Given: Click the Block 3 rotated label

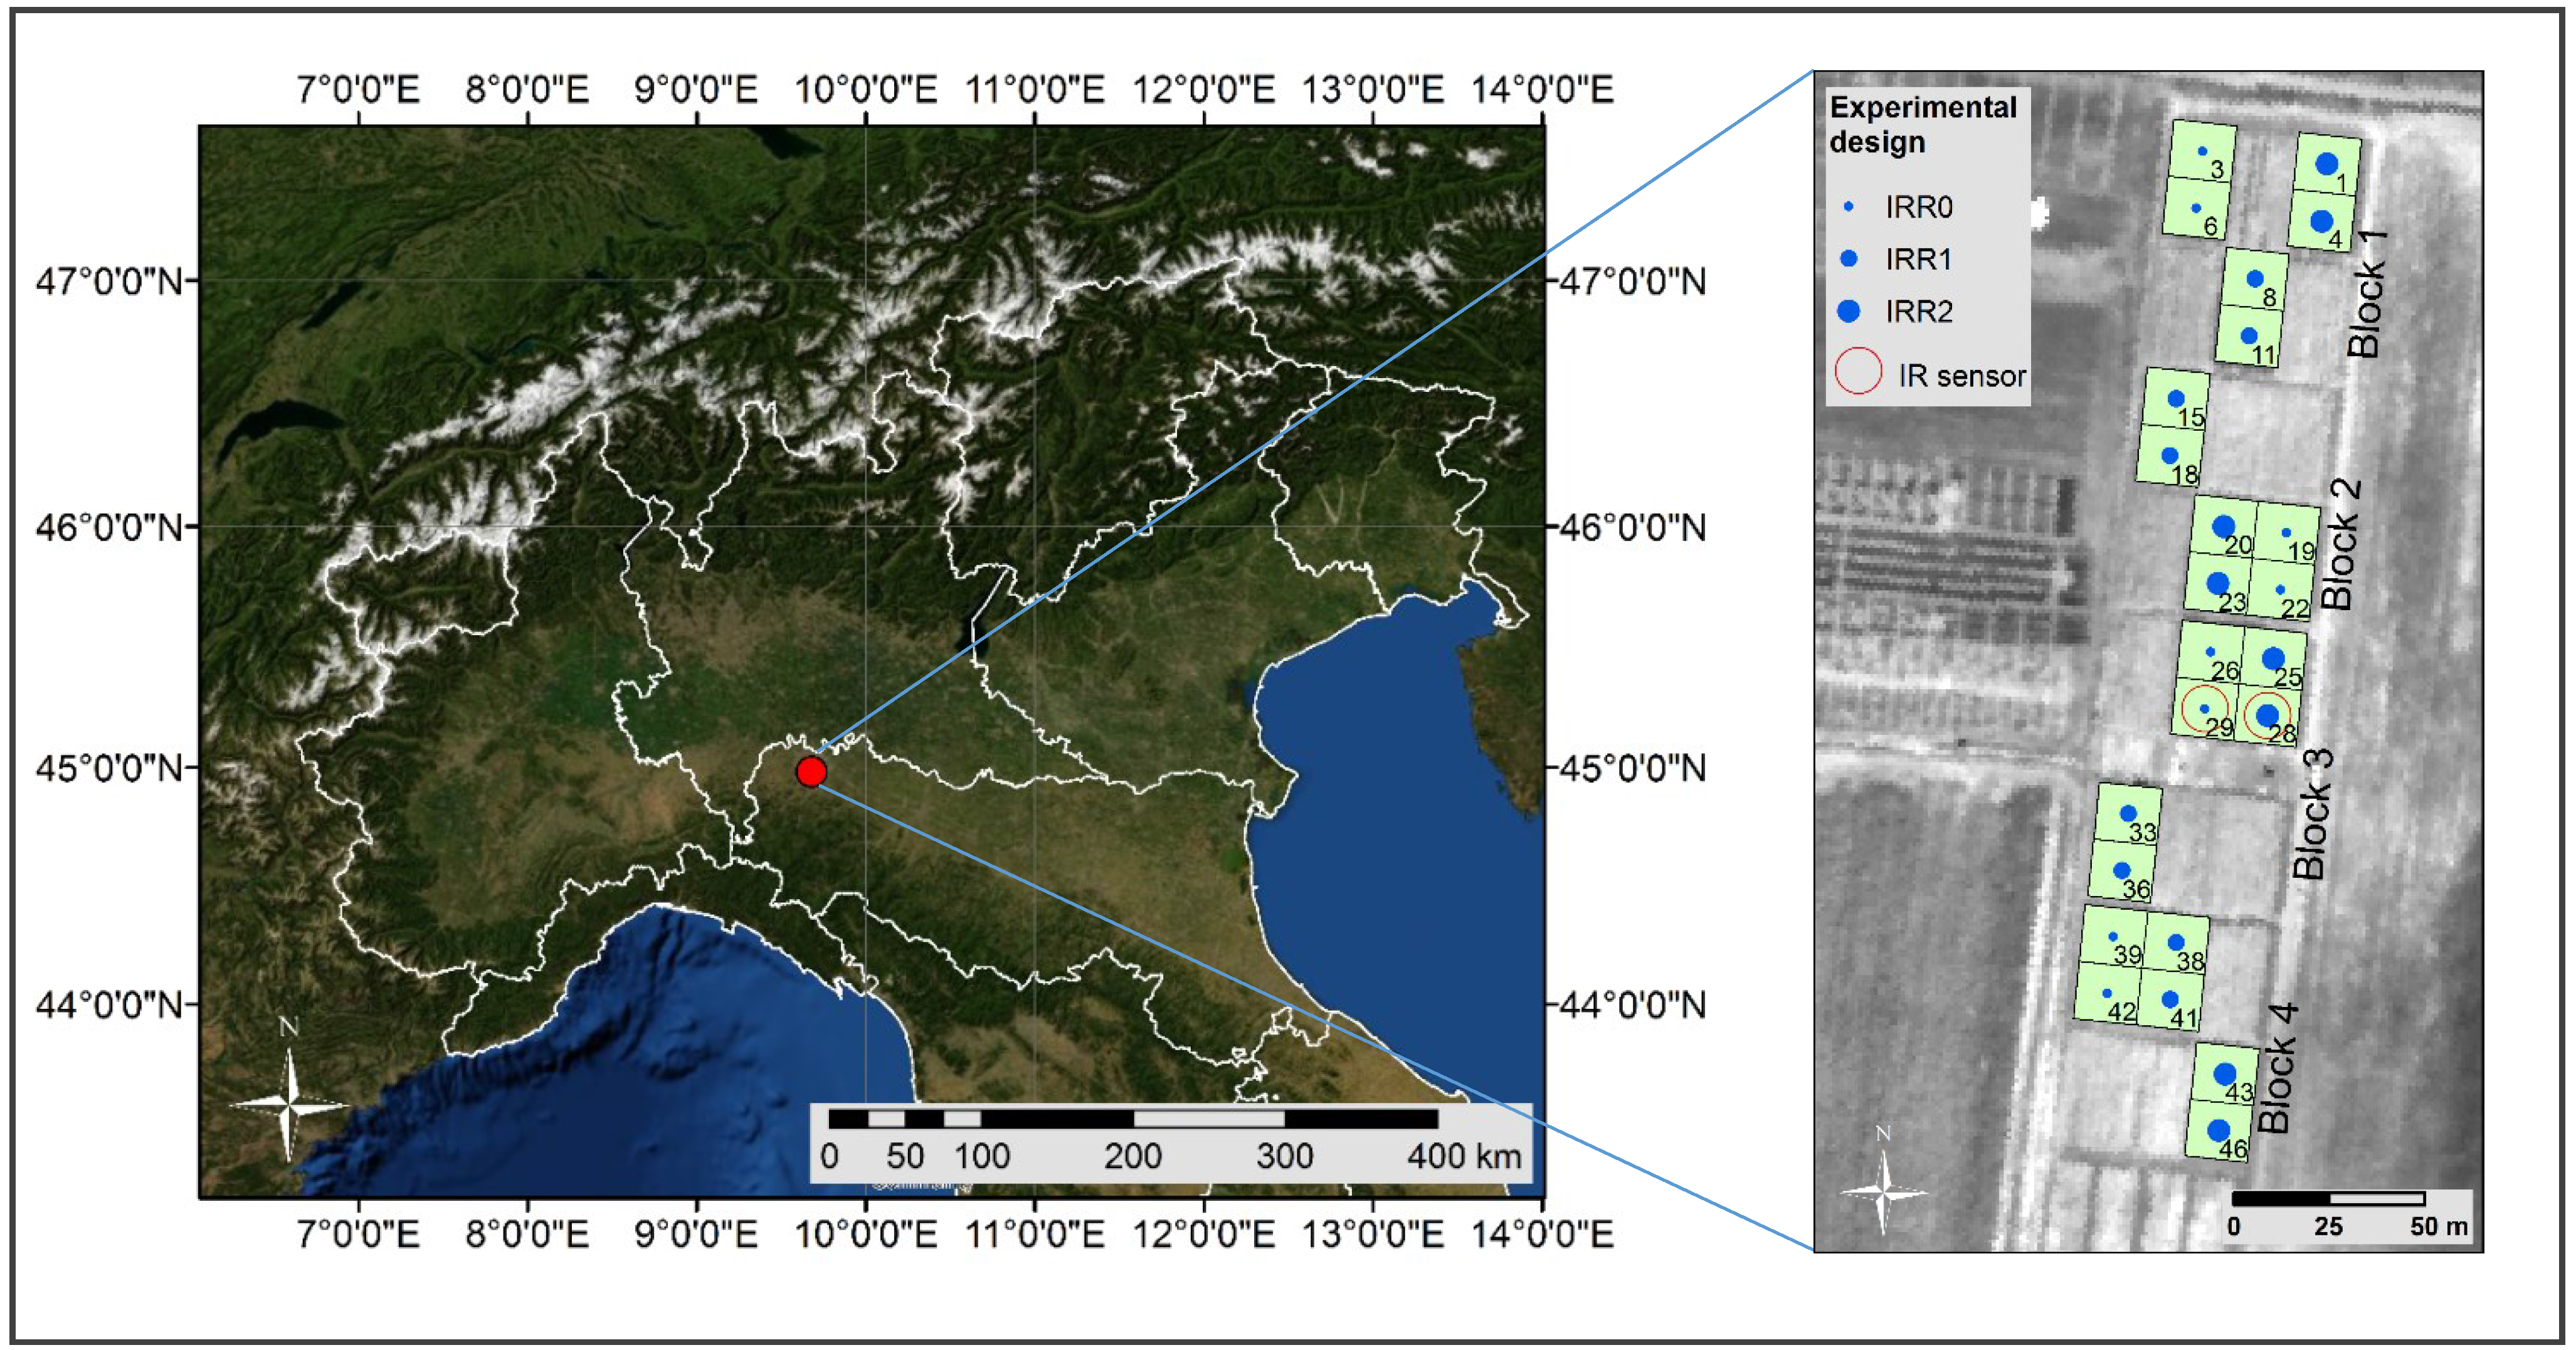Looking at the screenshot, I should (x=2312, y=814).
